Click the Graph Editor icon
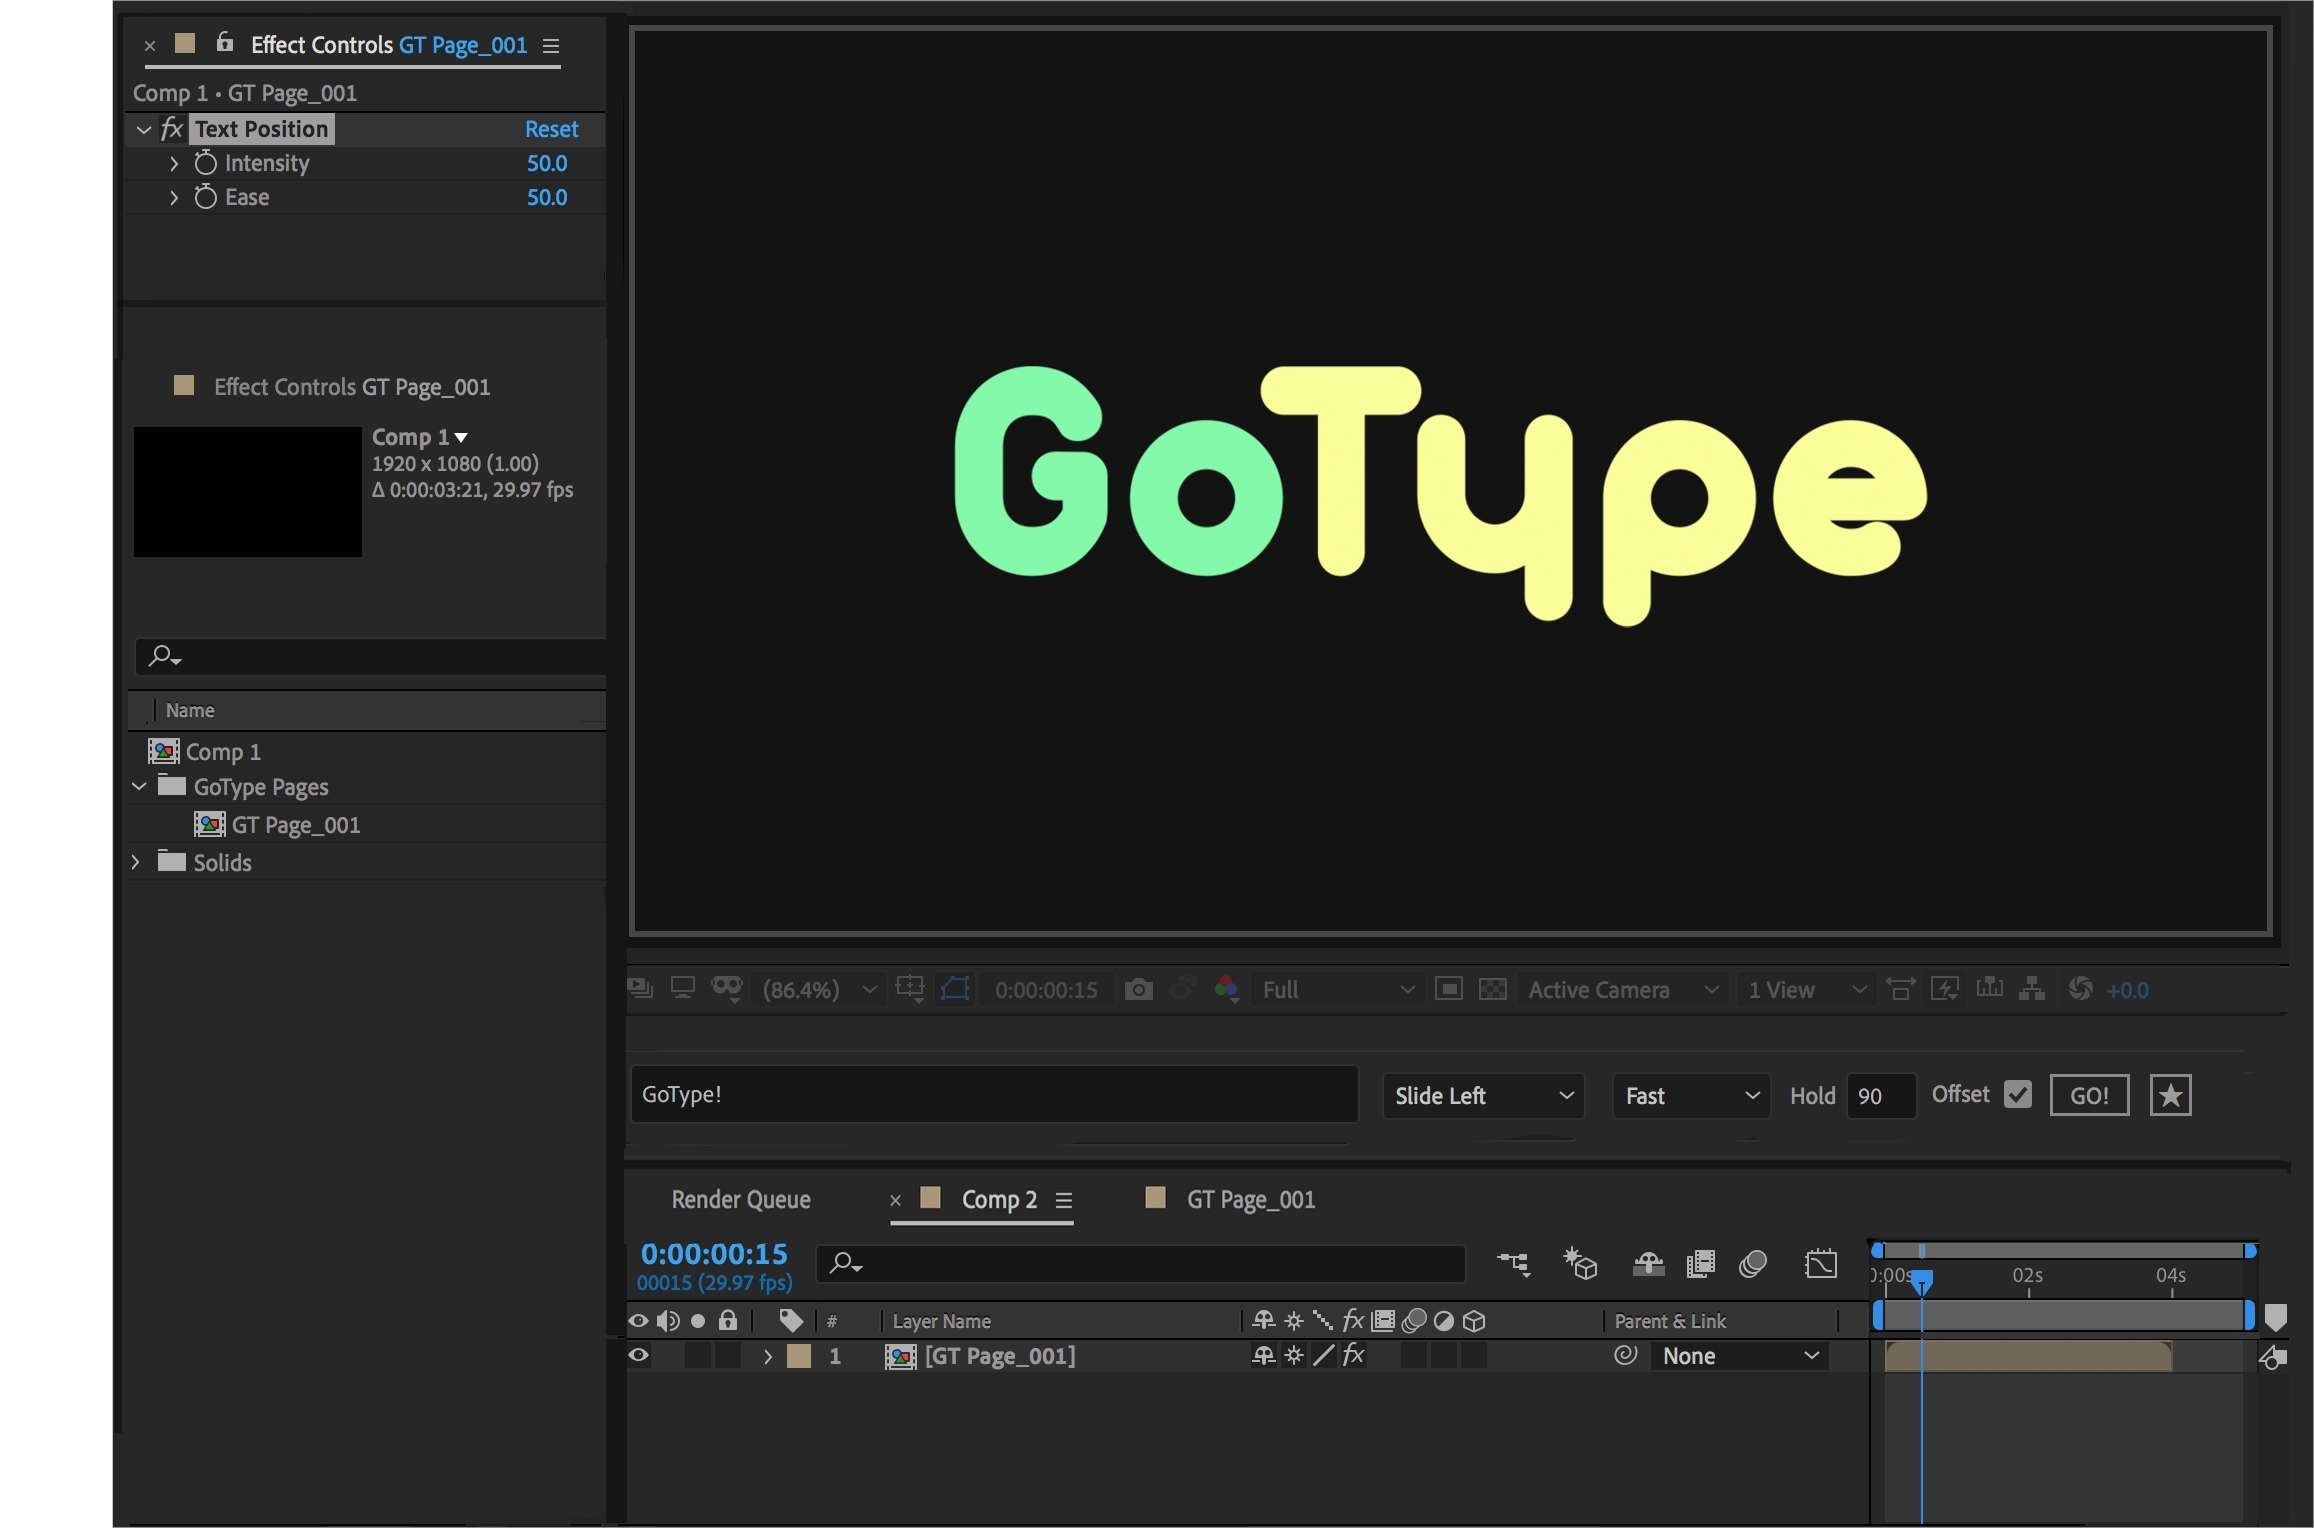This screenshot has height=1528, width=2314. 1821,1264
